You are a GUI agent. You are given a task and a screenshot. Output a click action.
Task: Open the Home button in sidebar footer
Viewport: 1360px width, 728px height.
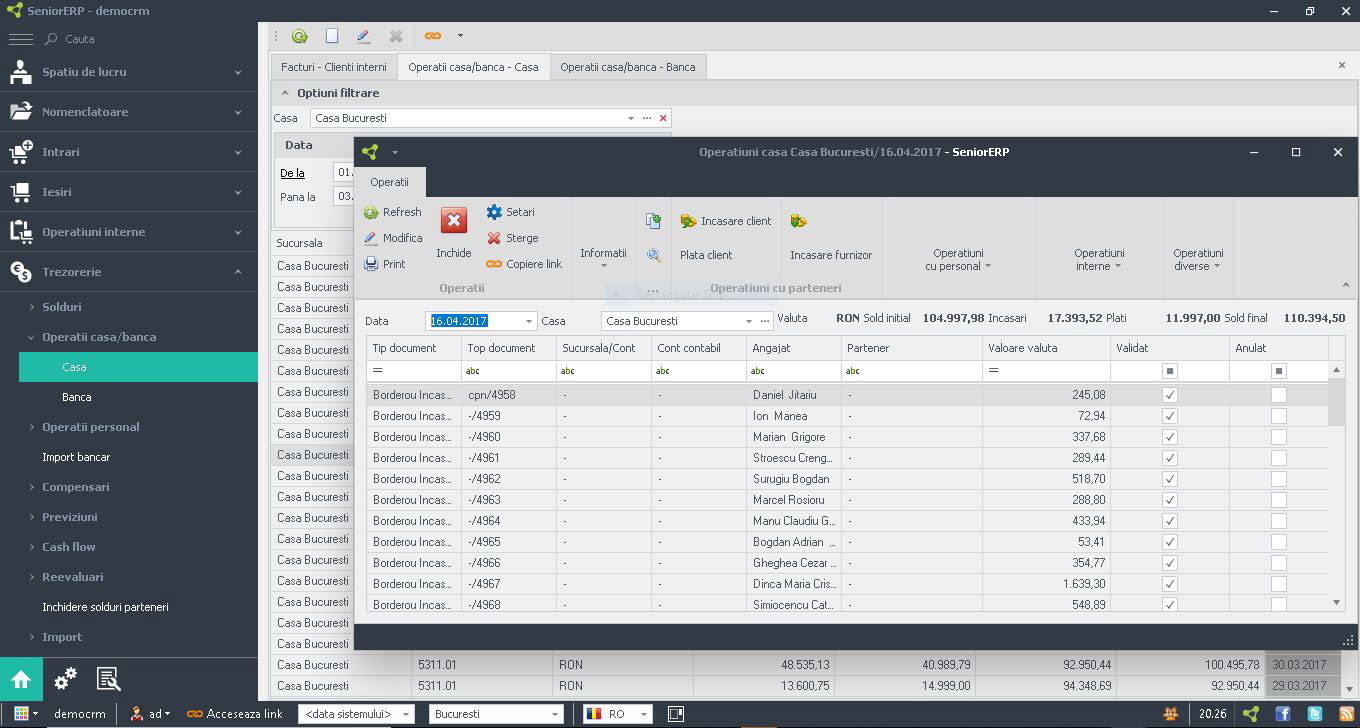pyautogui.click(x=21, y=680)
